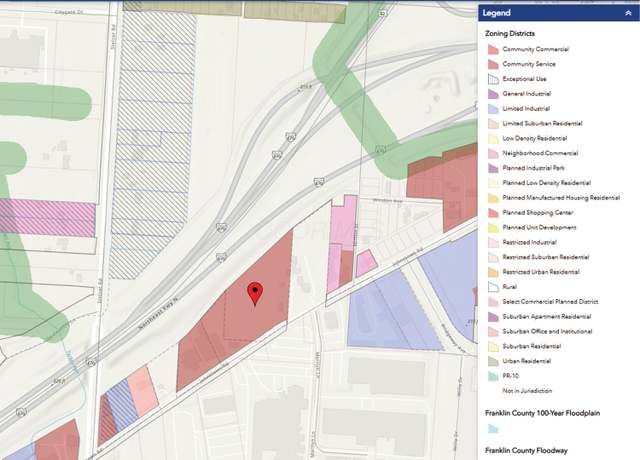This screenshot has height=460, width=640.
Task: Click the Community Commercial legend swatch
Action: pos(493,49)
